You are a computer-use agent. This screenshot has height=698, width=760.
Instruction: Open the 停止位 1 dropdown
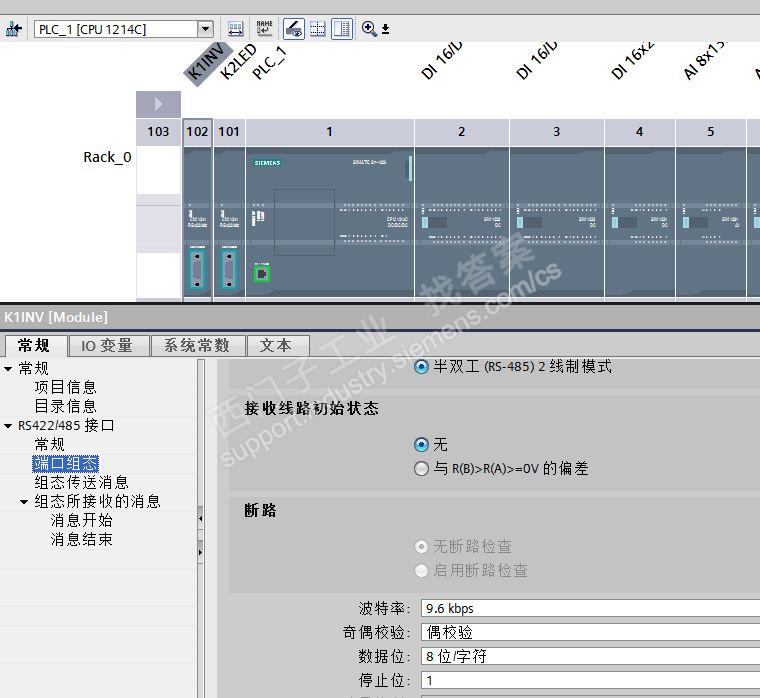tap(590, 681)
